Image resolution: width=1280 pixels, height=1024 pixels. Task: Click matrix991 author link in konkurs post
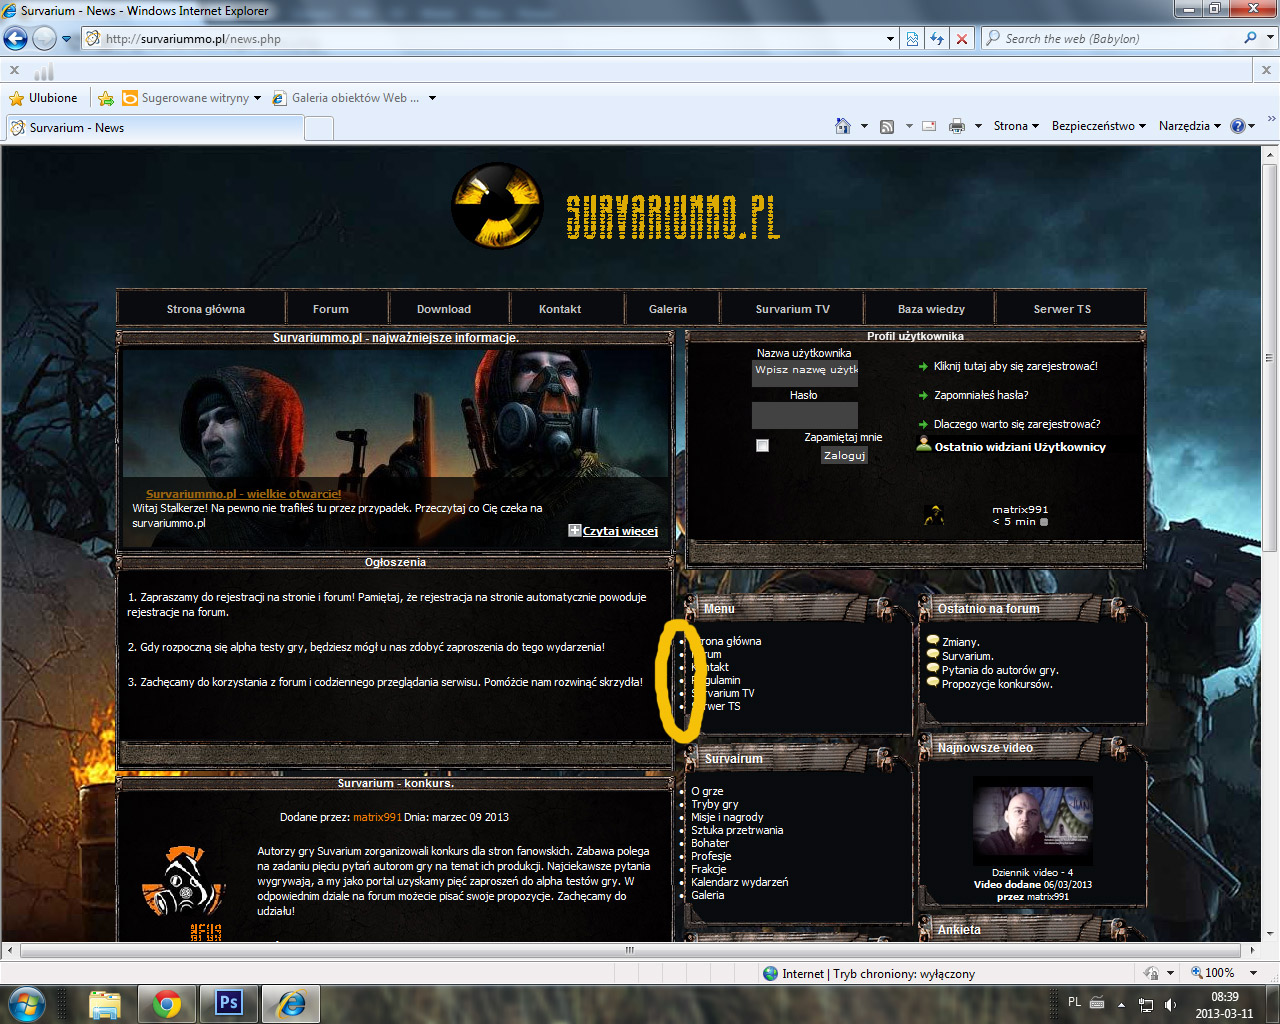coord(377,817)
